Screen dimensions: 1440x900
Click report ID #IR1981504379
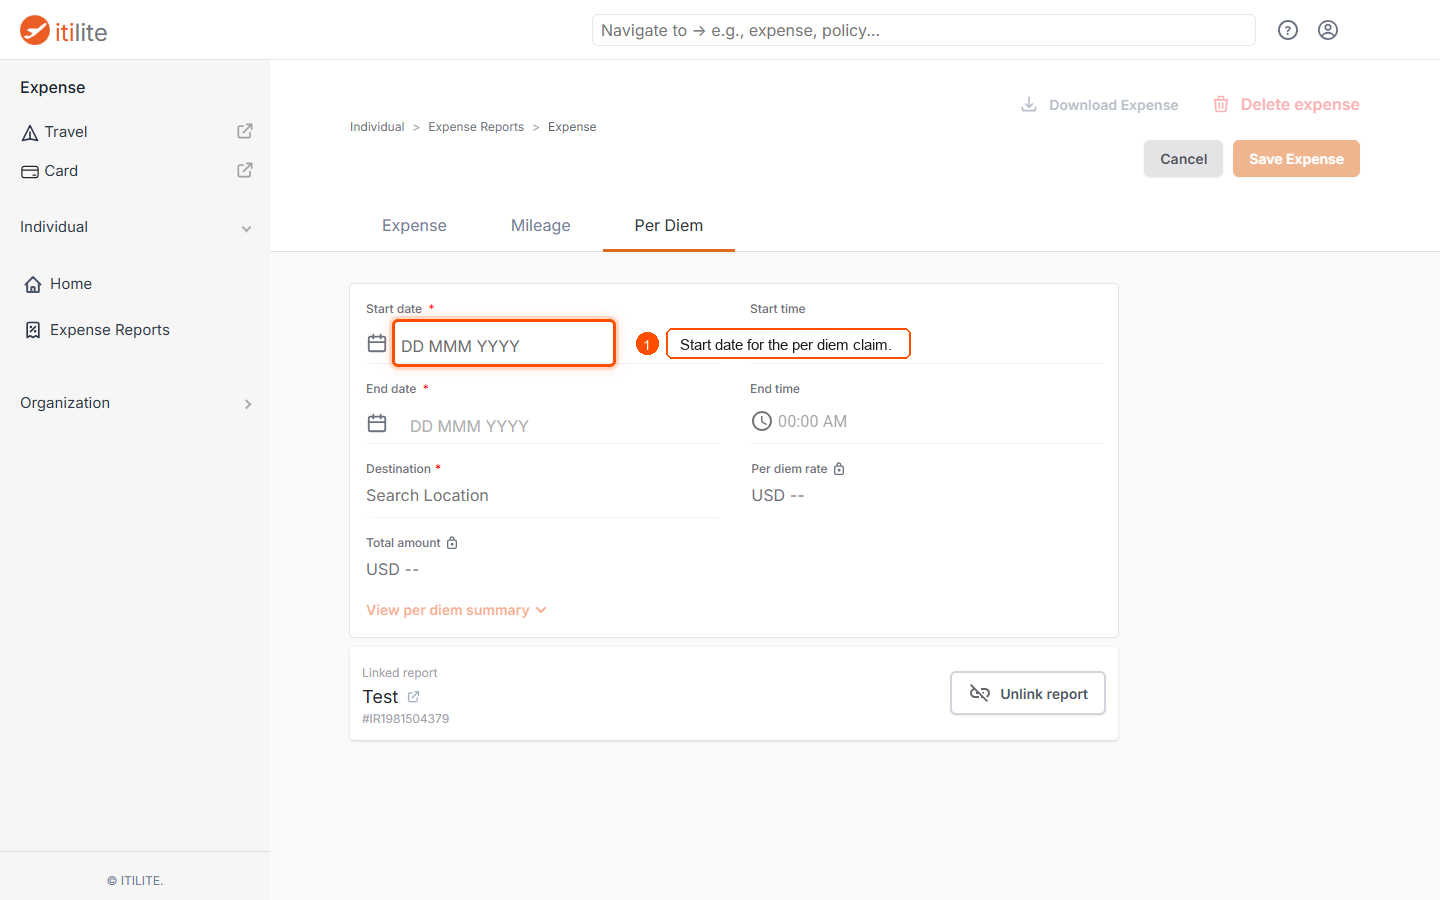pos(405,719)
